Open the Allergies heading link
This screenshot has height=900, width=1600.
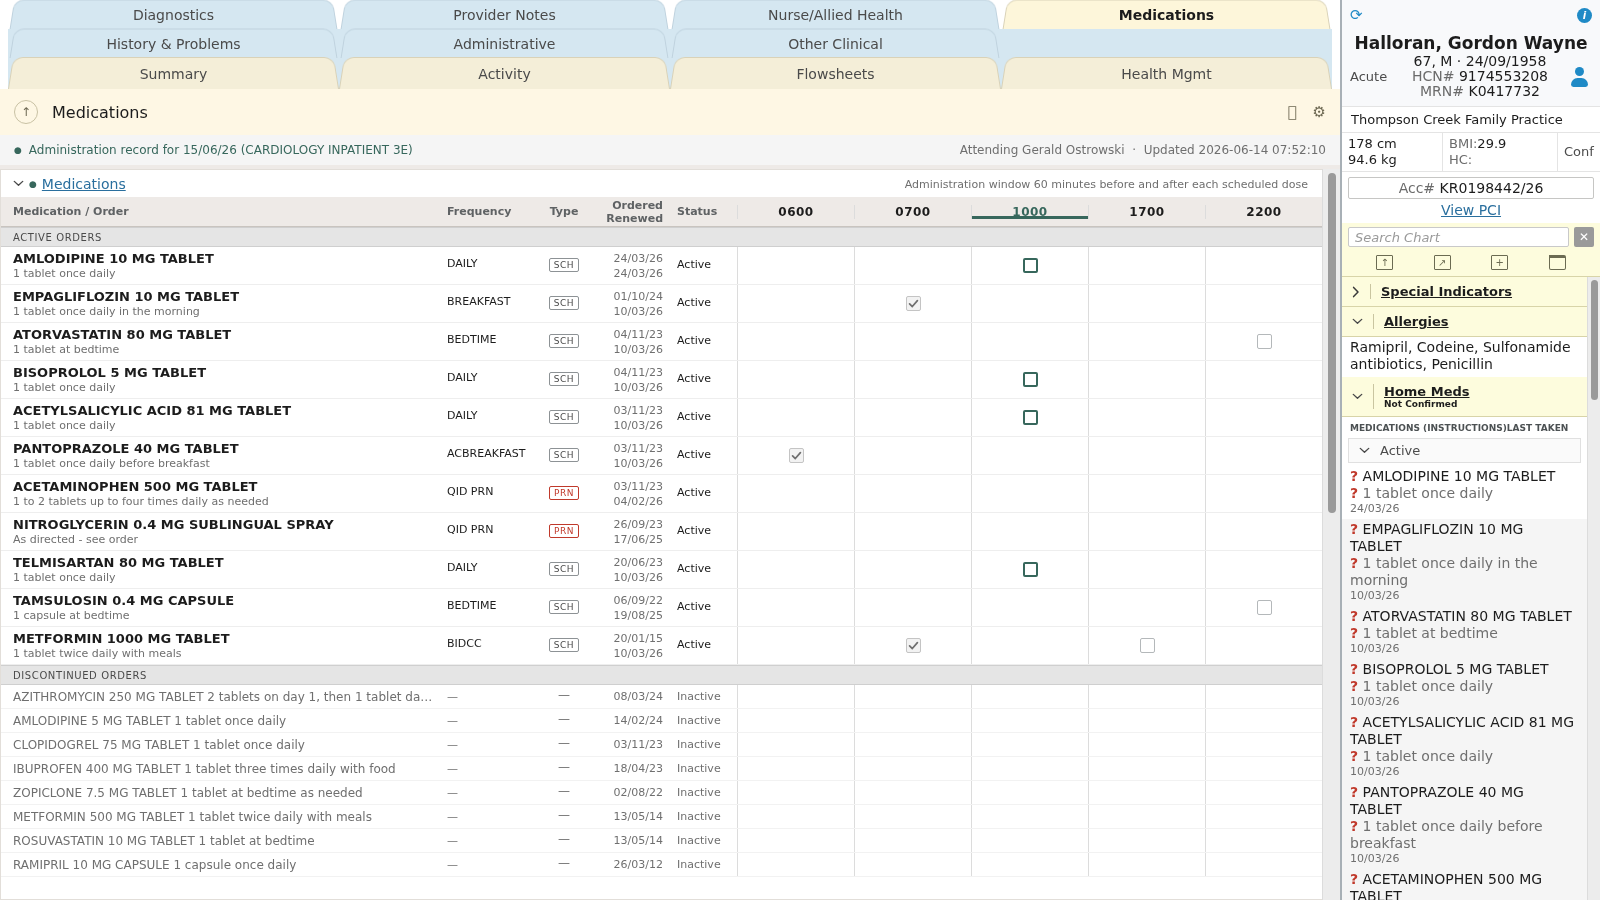pyautogui.click(x=1416, y=322)
